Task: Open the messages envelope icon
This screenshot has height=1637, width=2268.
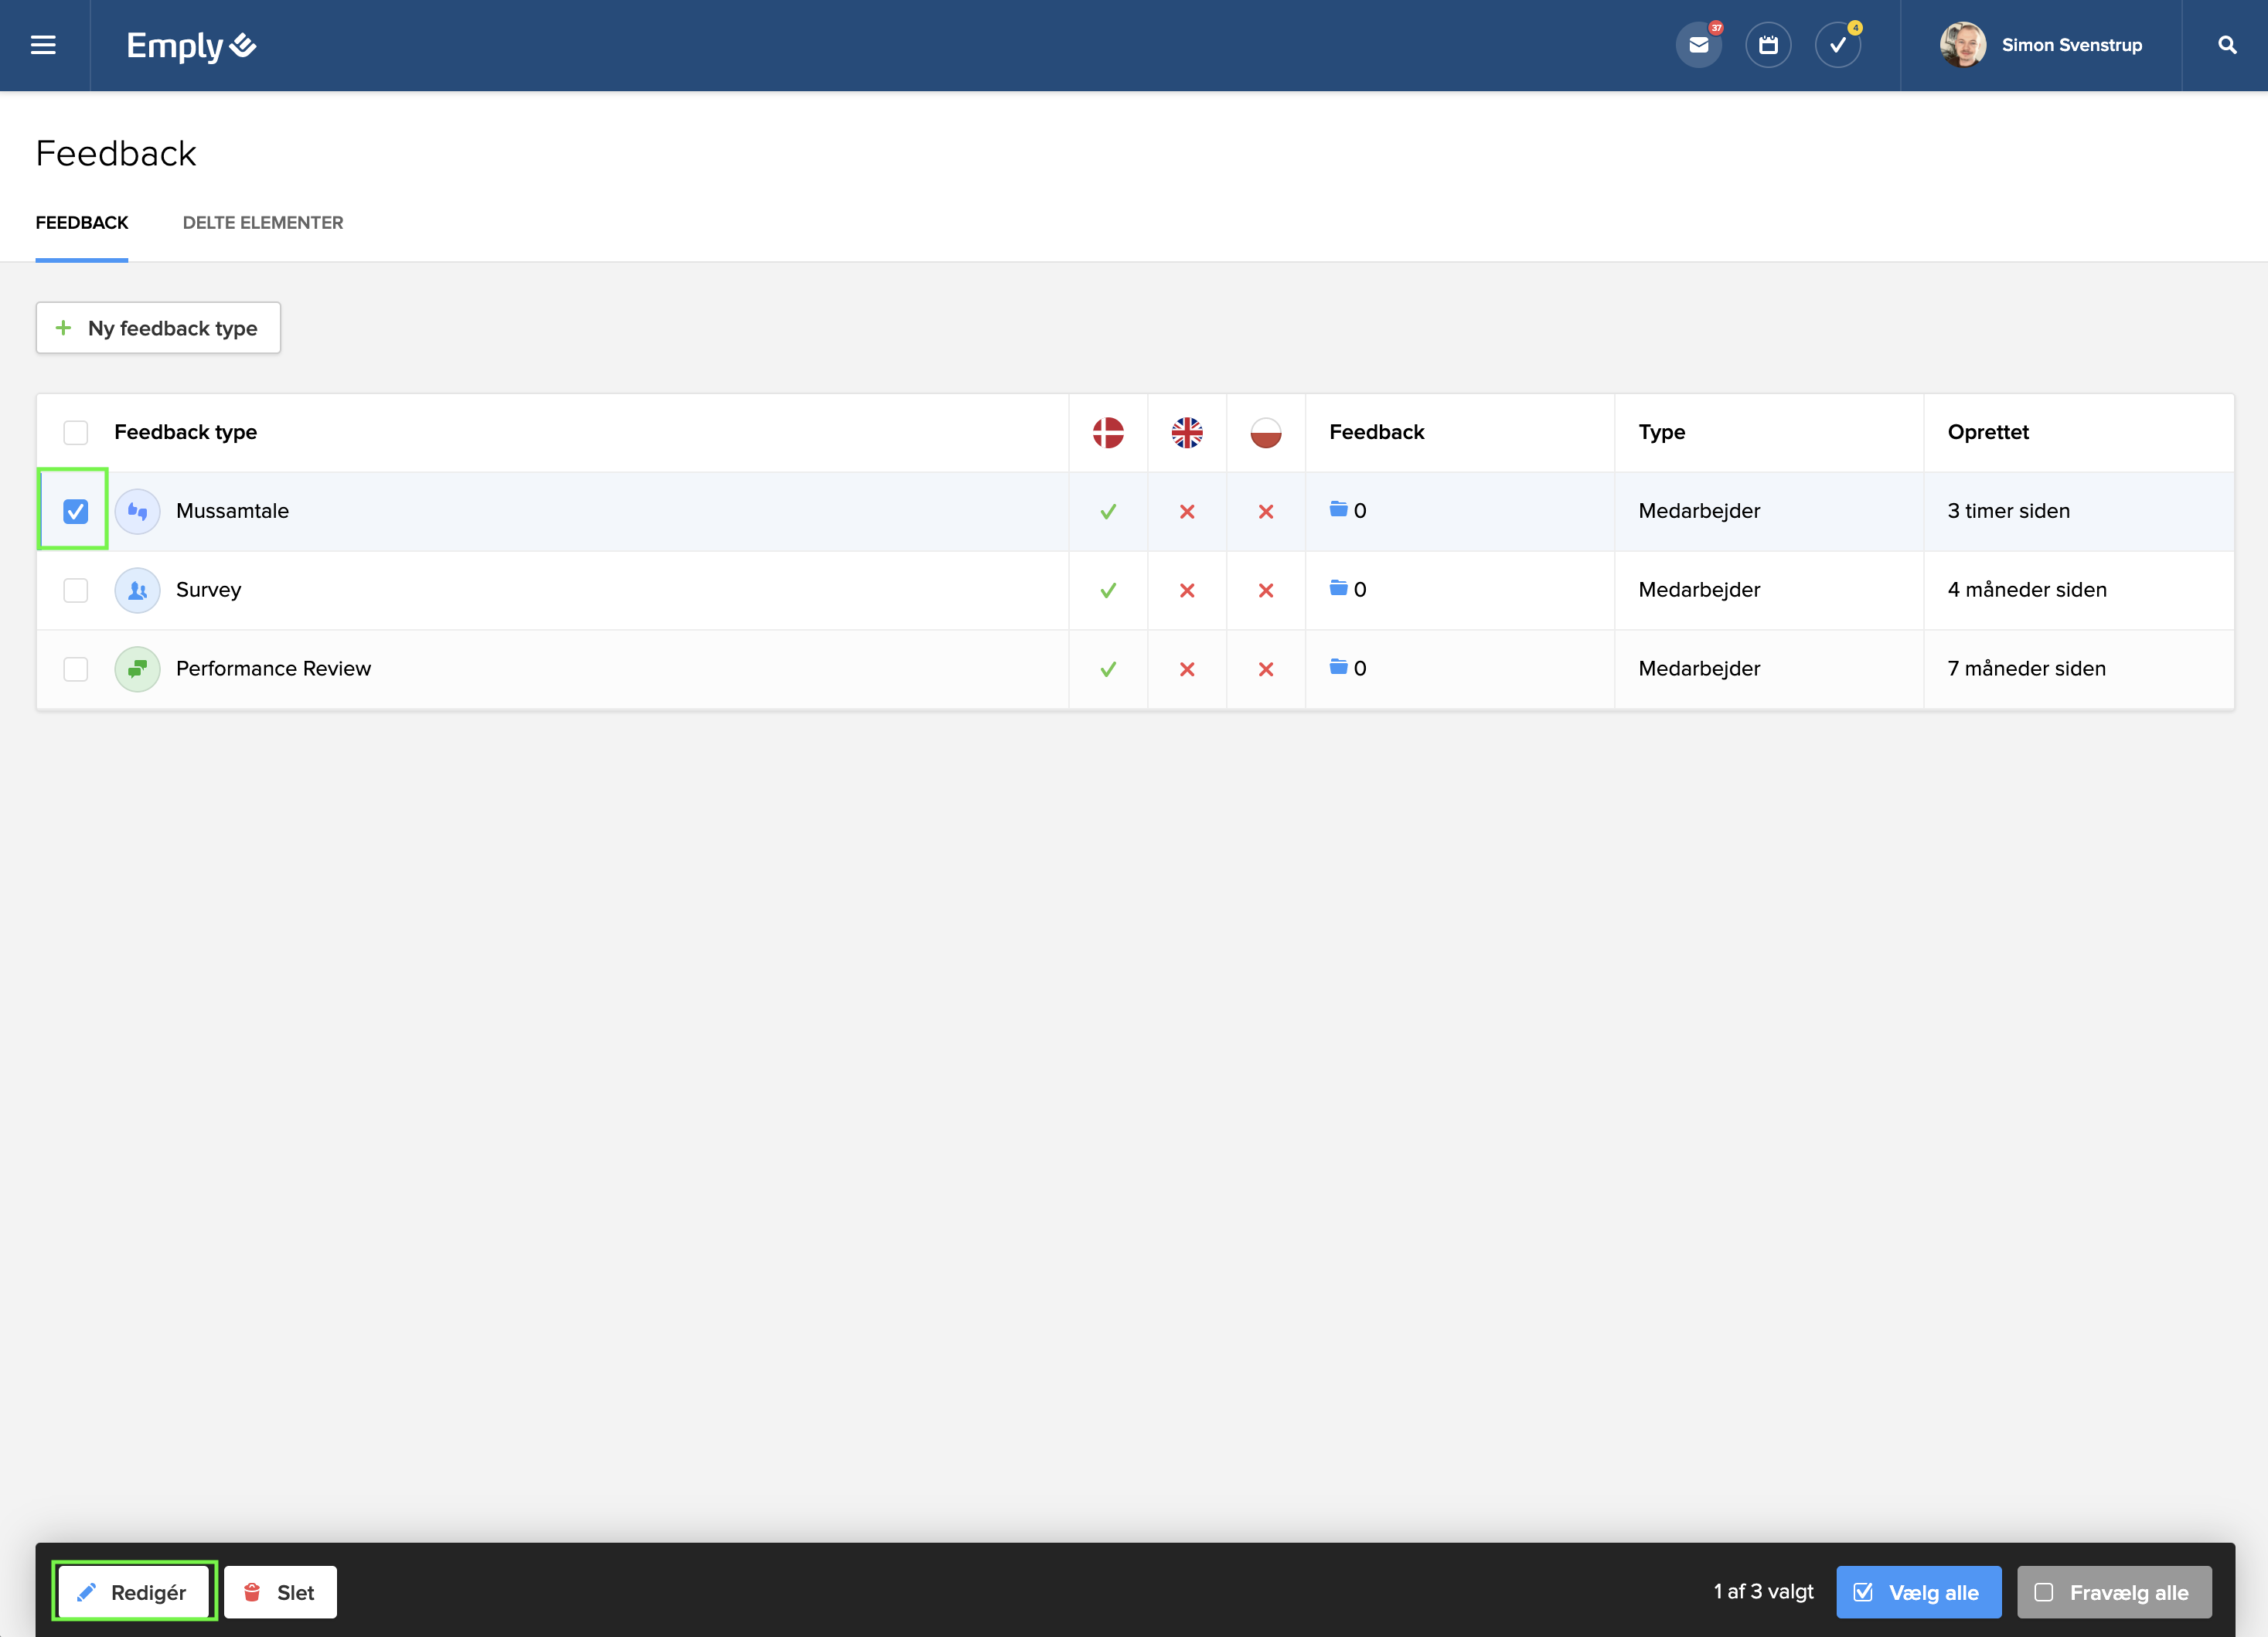Action: [x=1698, y=45]
